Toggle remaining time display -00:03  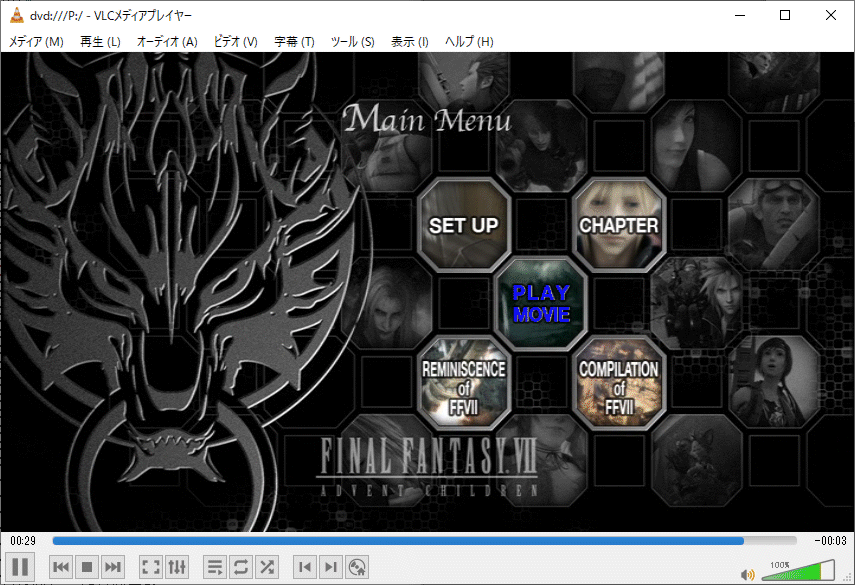[830, 541]
